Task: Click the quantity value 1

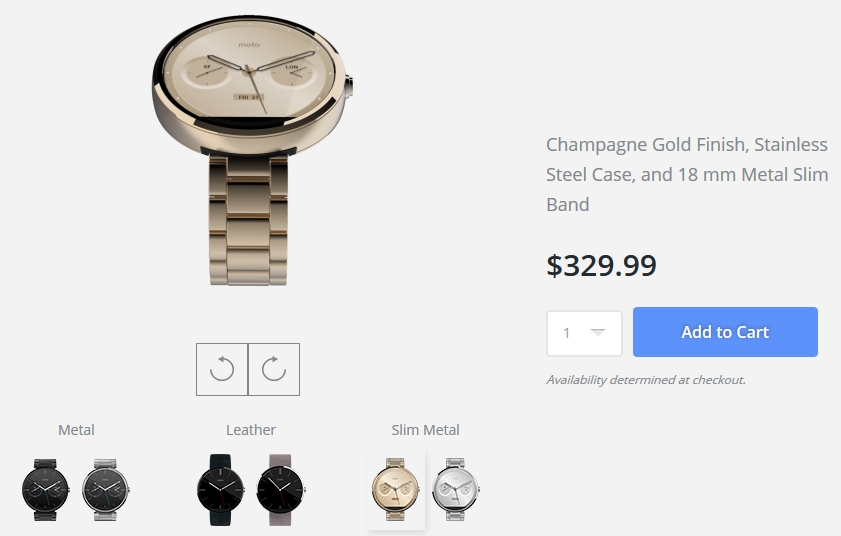Action: click(x=566, y=333)
